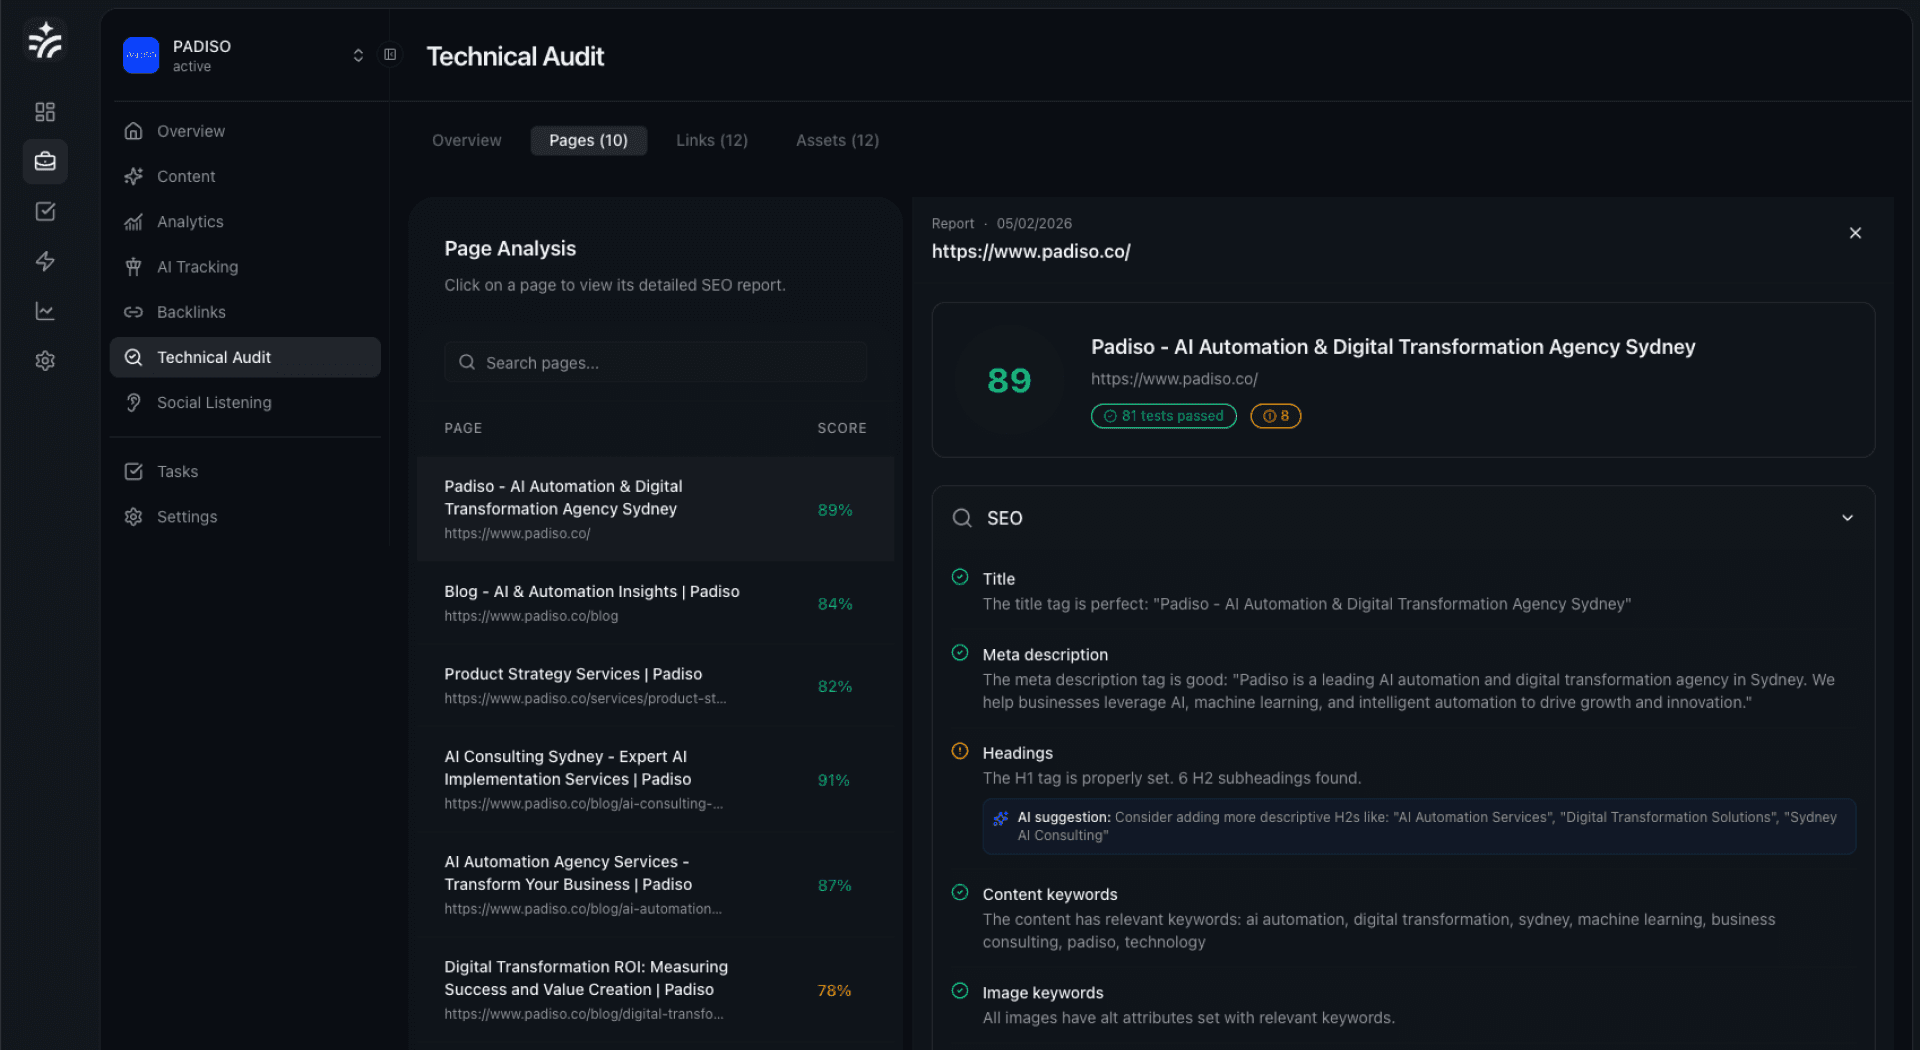Switch to the Pages (10) tab
The height and width of the screenshot is (1050, 1920).
coord(588,140)
